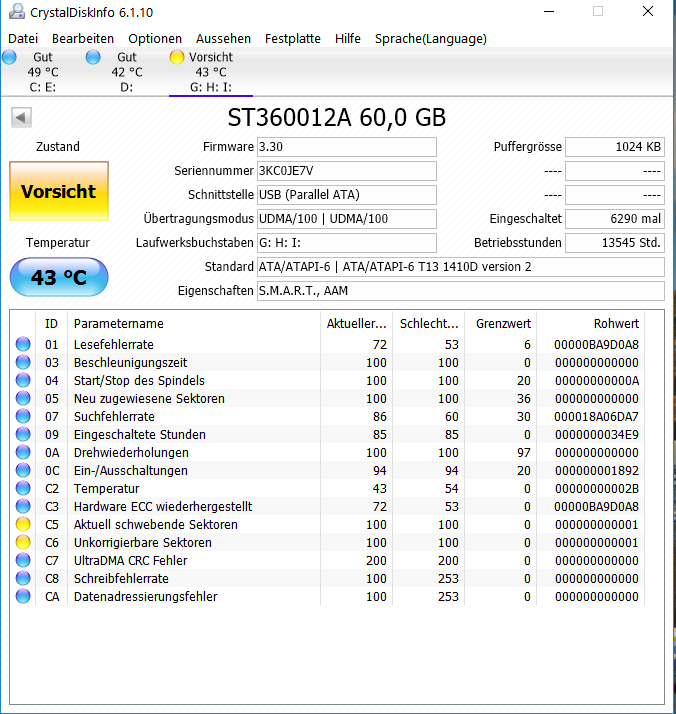
Task: Click the Eigenschaften field S.M.A.R.T., AAM
Action: click(461, 291)
